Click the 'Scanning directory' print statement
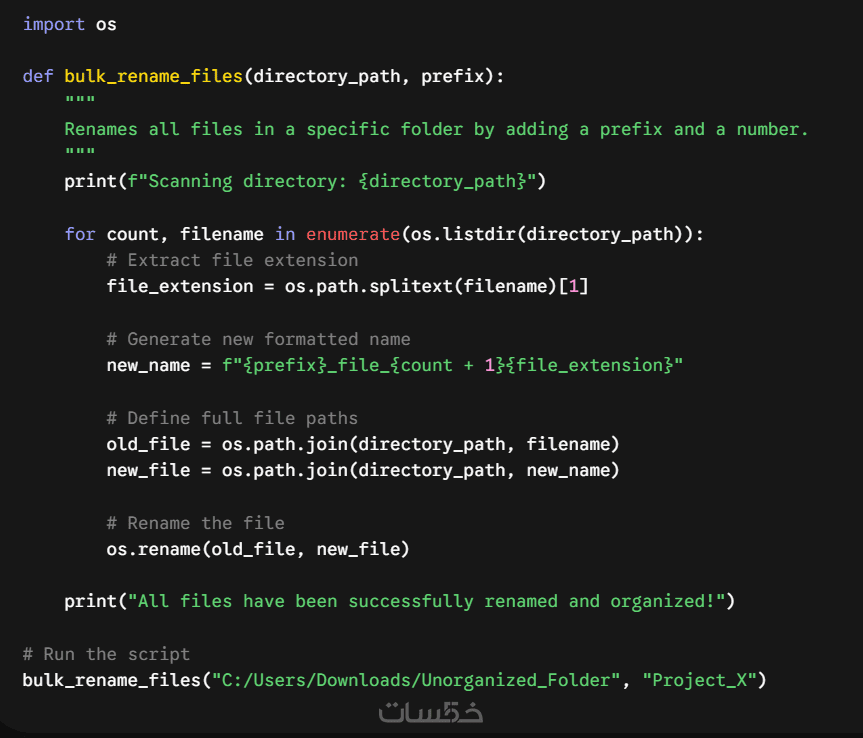The height and width of the screenshot is (738, 863). 305,182
